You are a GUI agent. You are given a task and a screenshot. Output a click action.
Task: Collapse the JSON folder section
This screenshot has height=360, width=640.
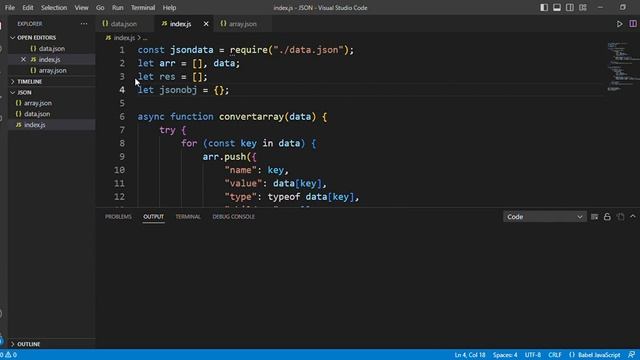pos(52,93)
